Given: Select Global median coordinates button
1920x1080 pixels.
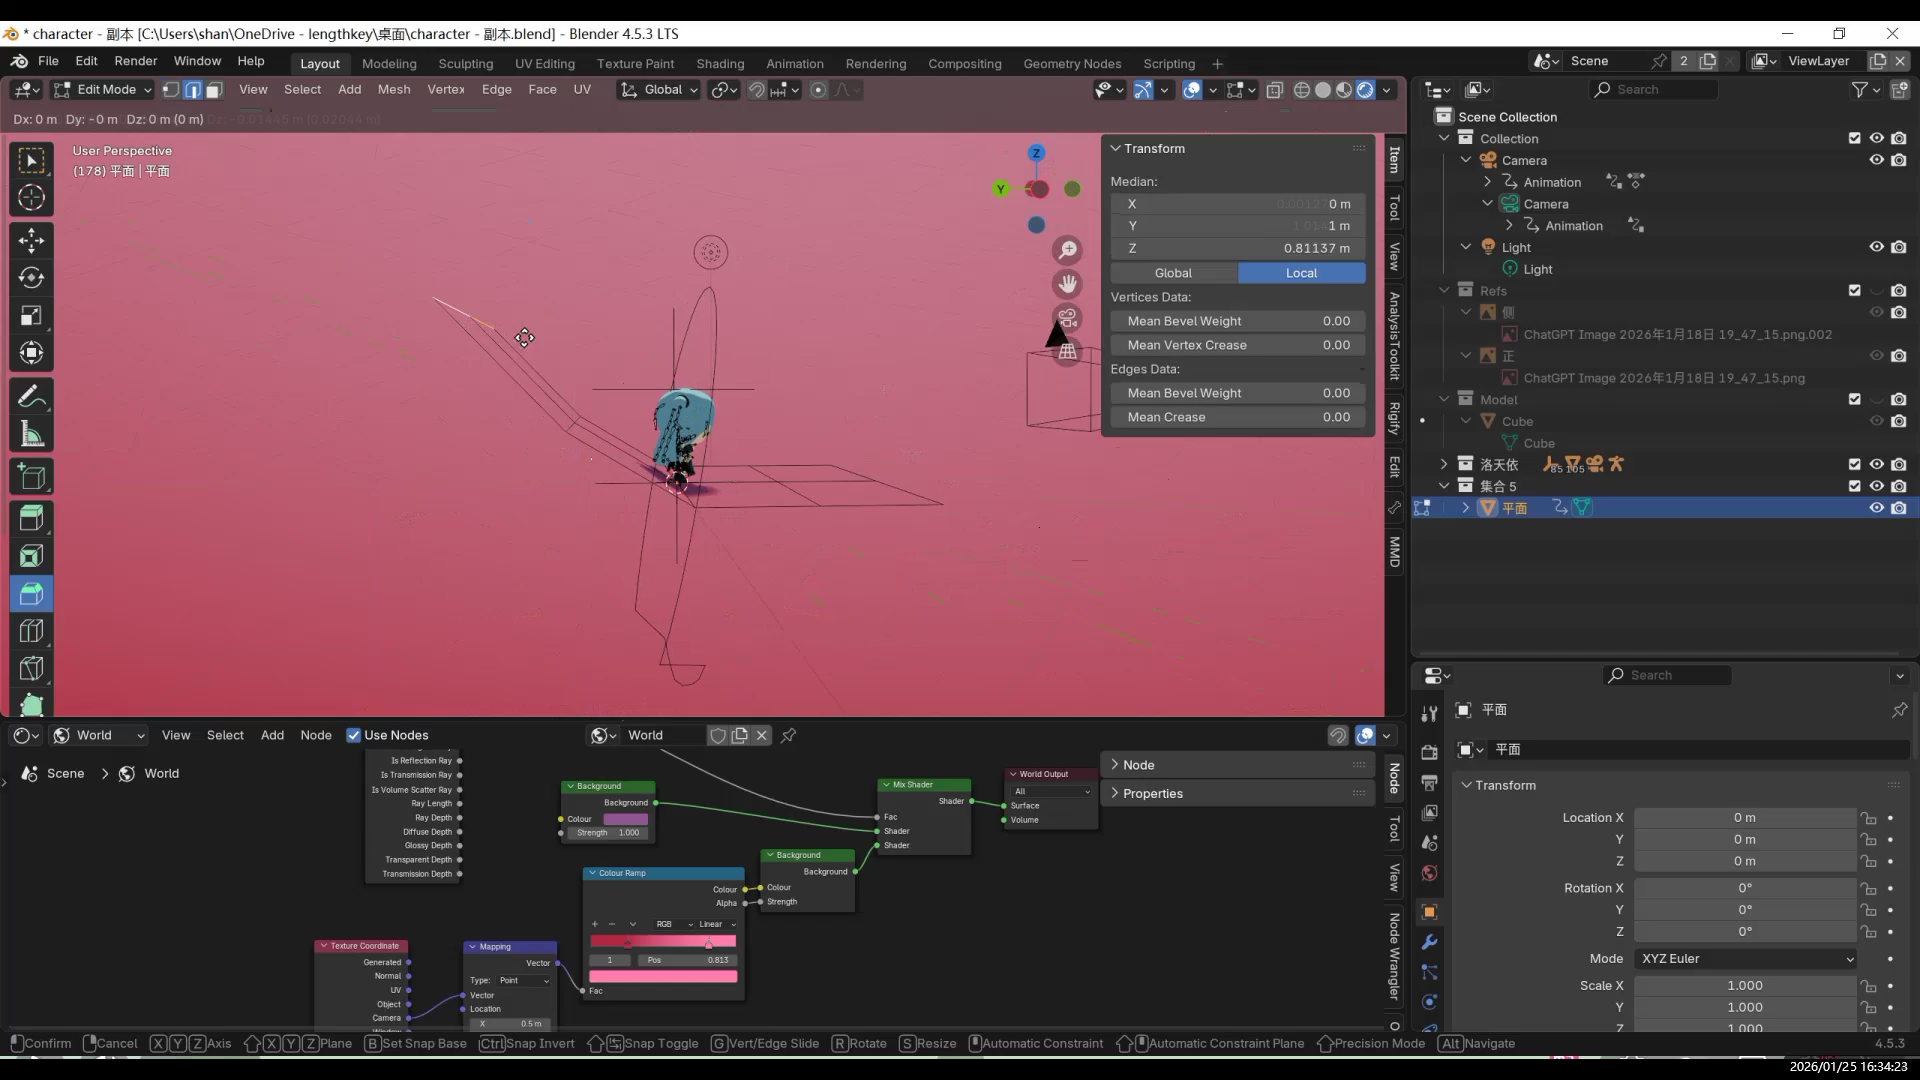Looking at the screenshot, I should coord(1173,273).
